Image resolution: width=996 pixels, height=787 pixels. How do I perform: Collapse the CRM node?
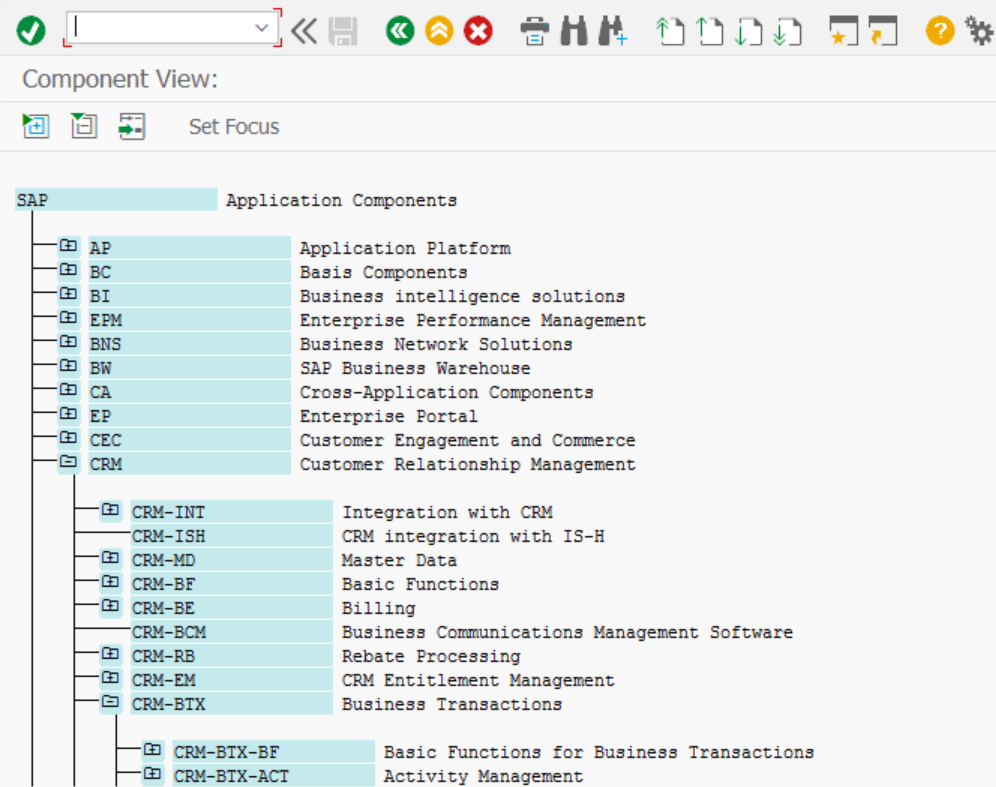pos(68,462)
